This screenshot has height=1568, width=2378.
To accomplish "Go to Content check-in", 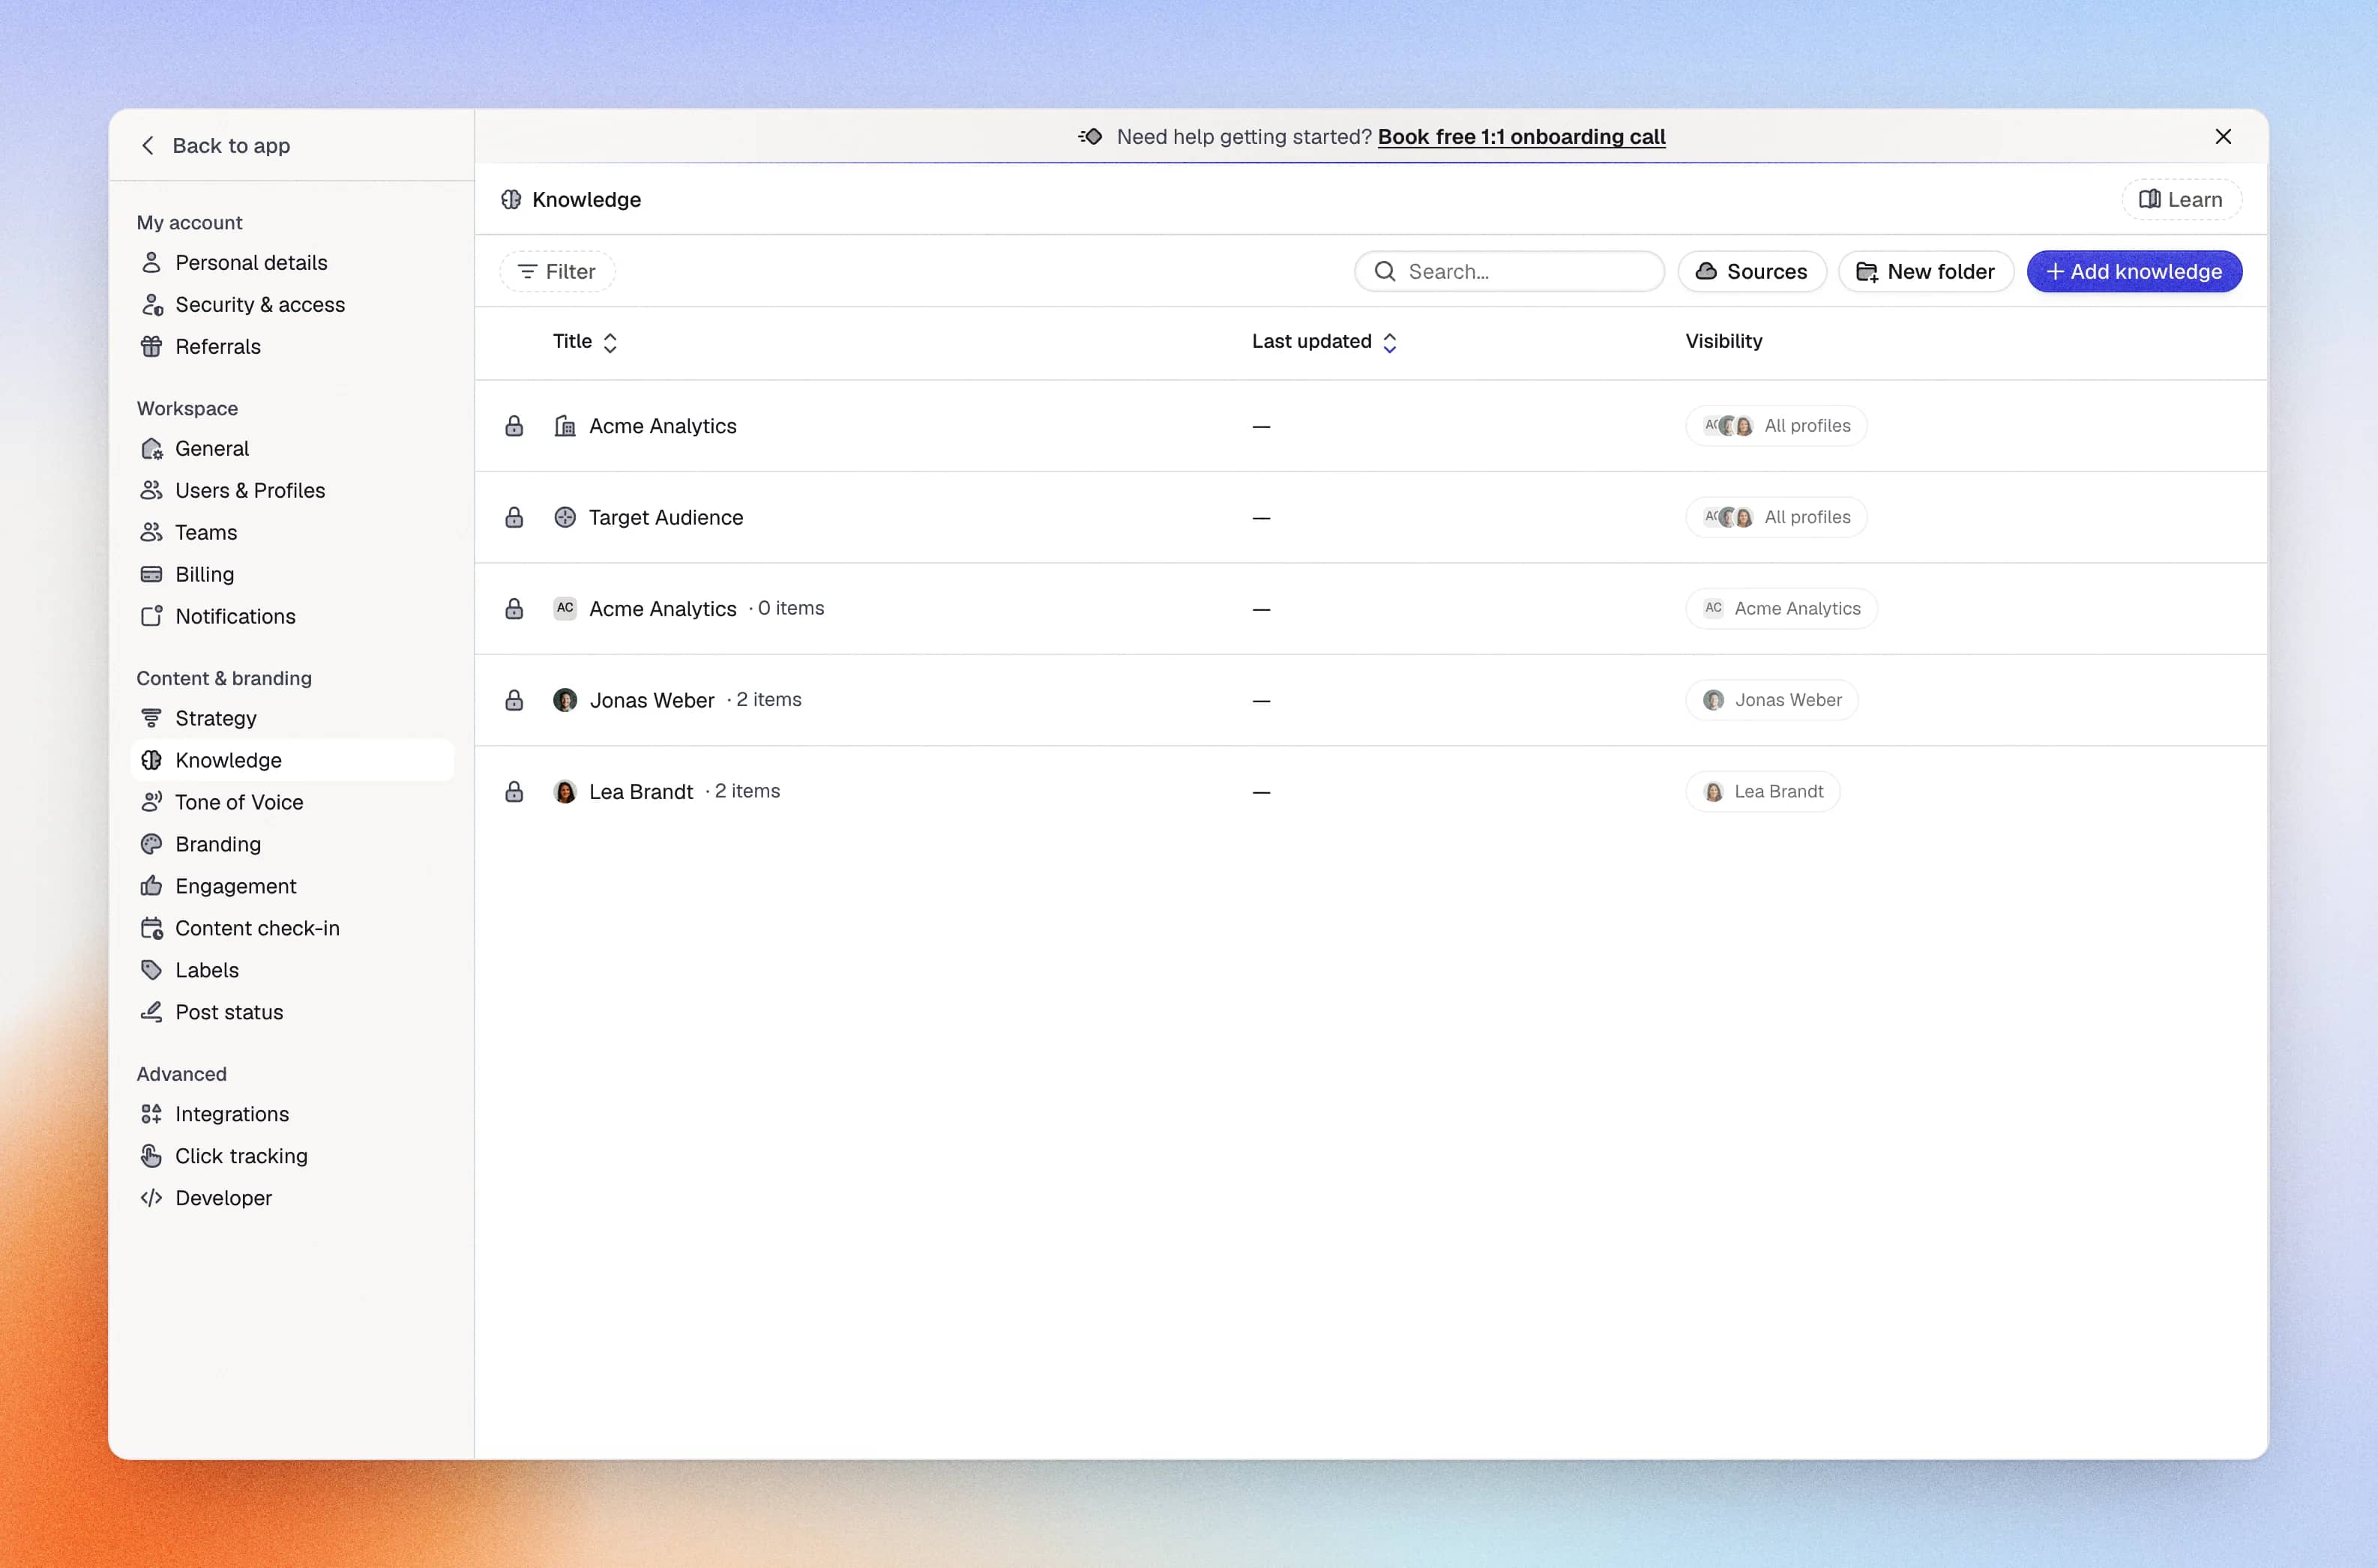I will pyautogui.click(x=292, y=928).
